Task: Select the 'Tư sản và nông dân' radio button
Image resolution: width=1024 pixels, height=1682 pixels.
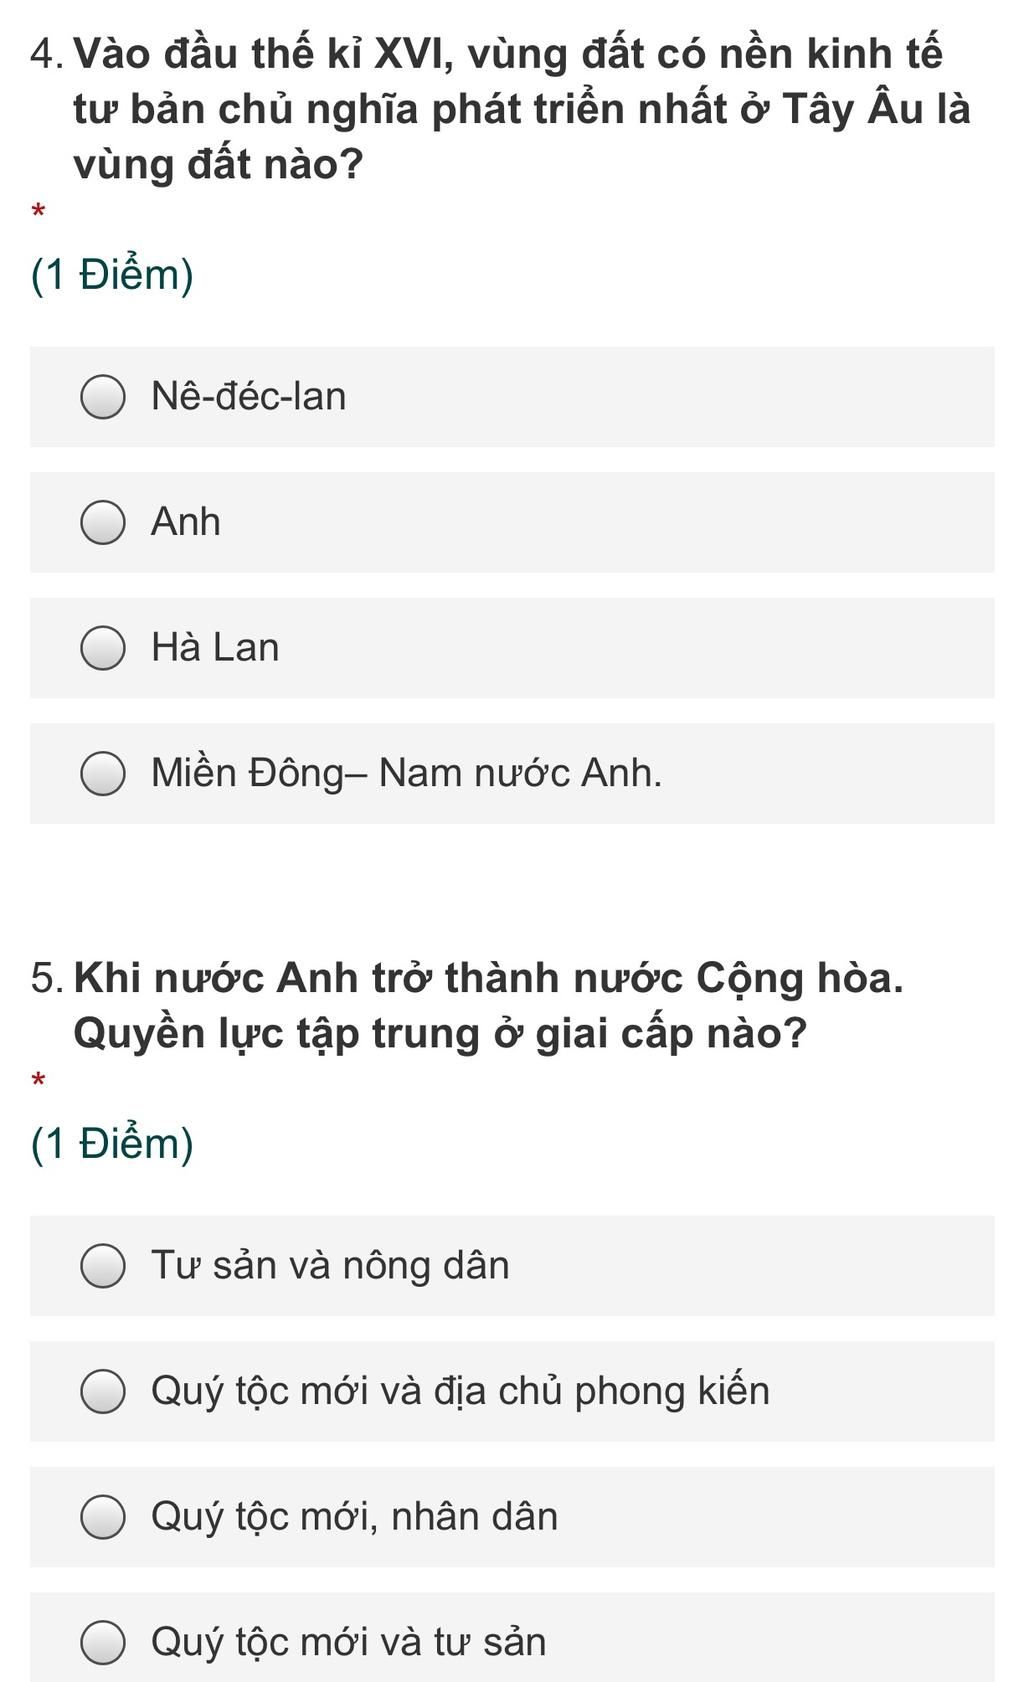Action: tap(102, 1266)
